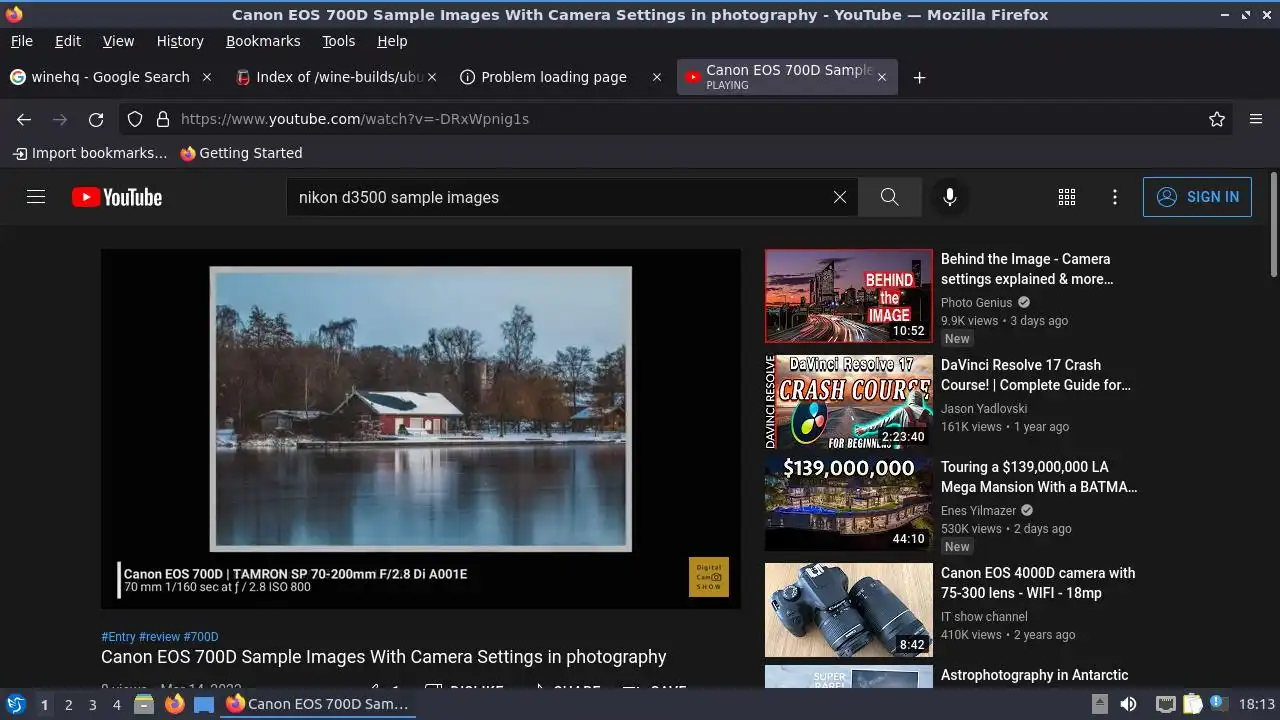Open the Edit menu

coord(68,41)
